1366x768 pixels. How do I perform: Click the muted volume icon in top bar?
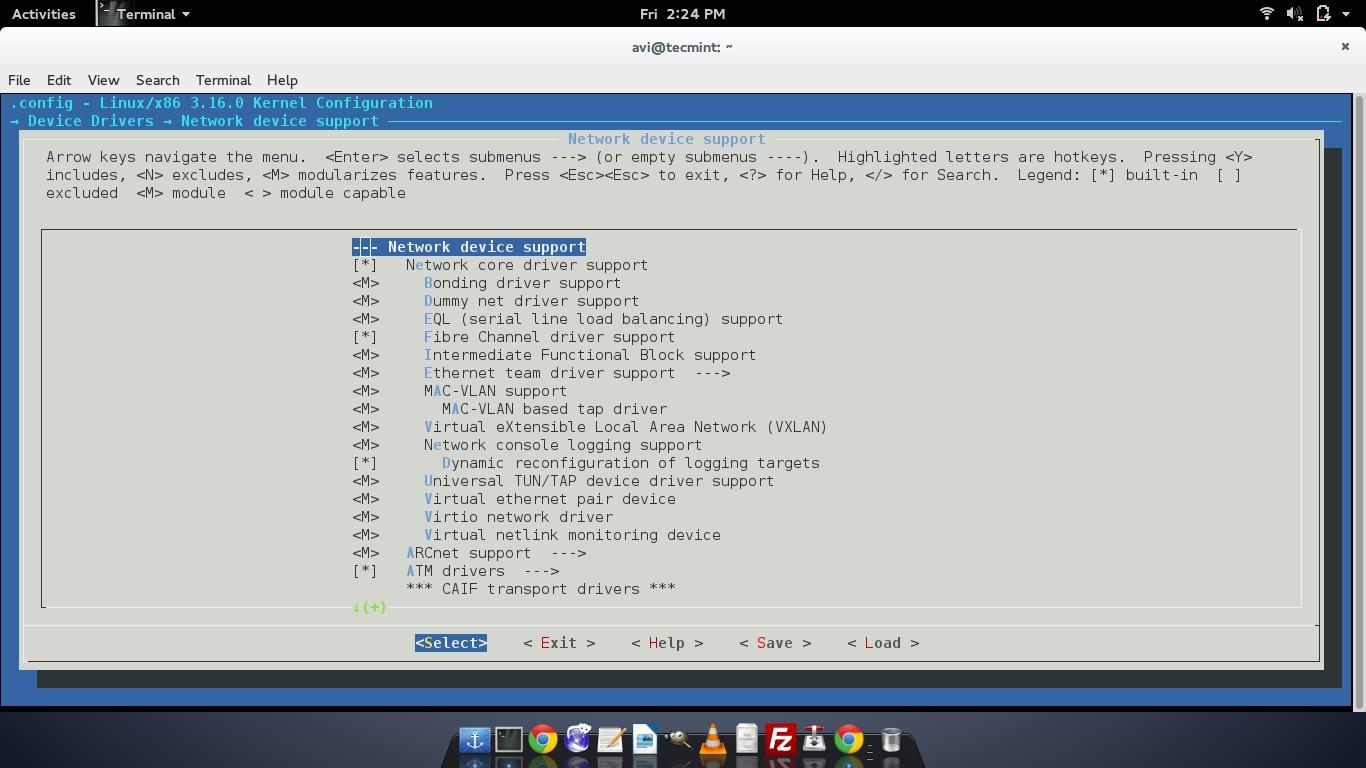1294,14
